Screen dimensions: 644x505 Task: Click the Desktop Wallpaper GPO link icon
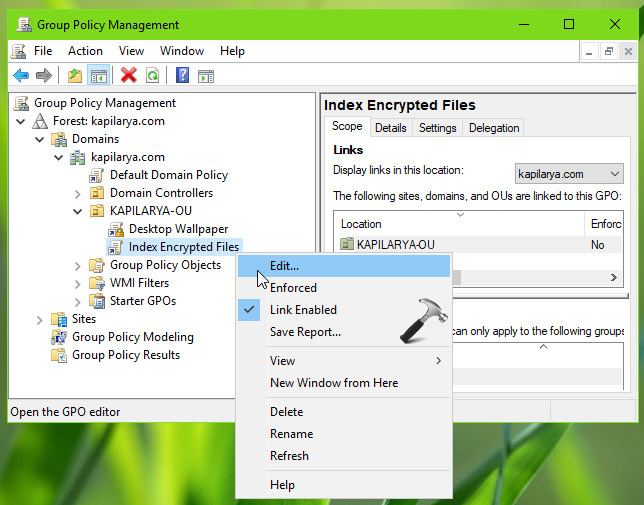tap(116, 229)
